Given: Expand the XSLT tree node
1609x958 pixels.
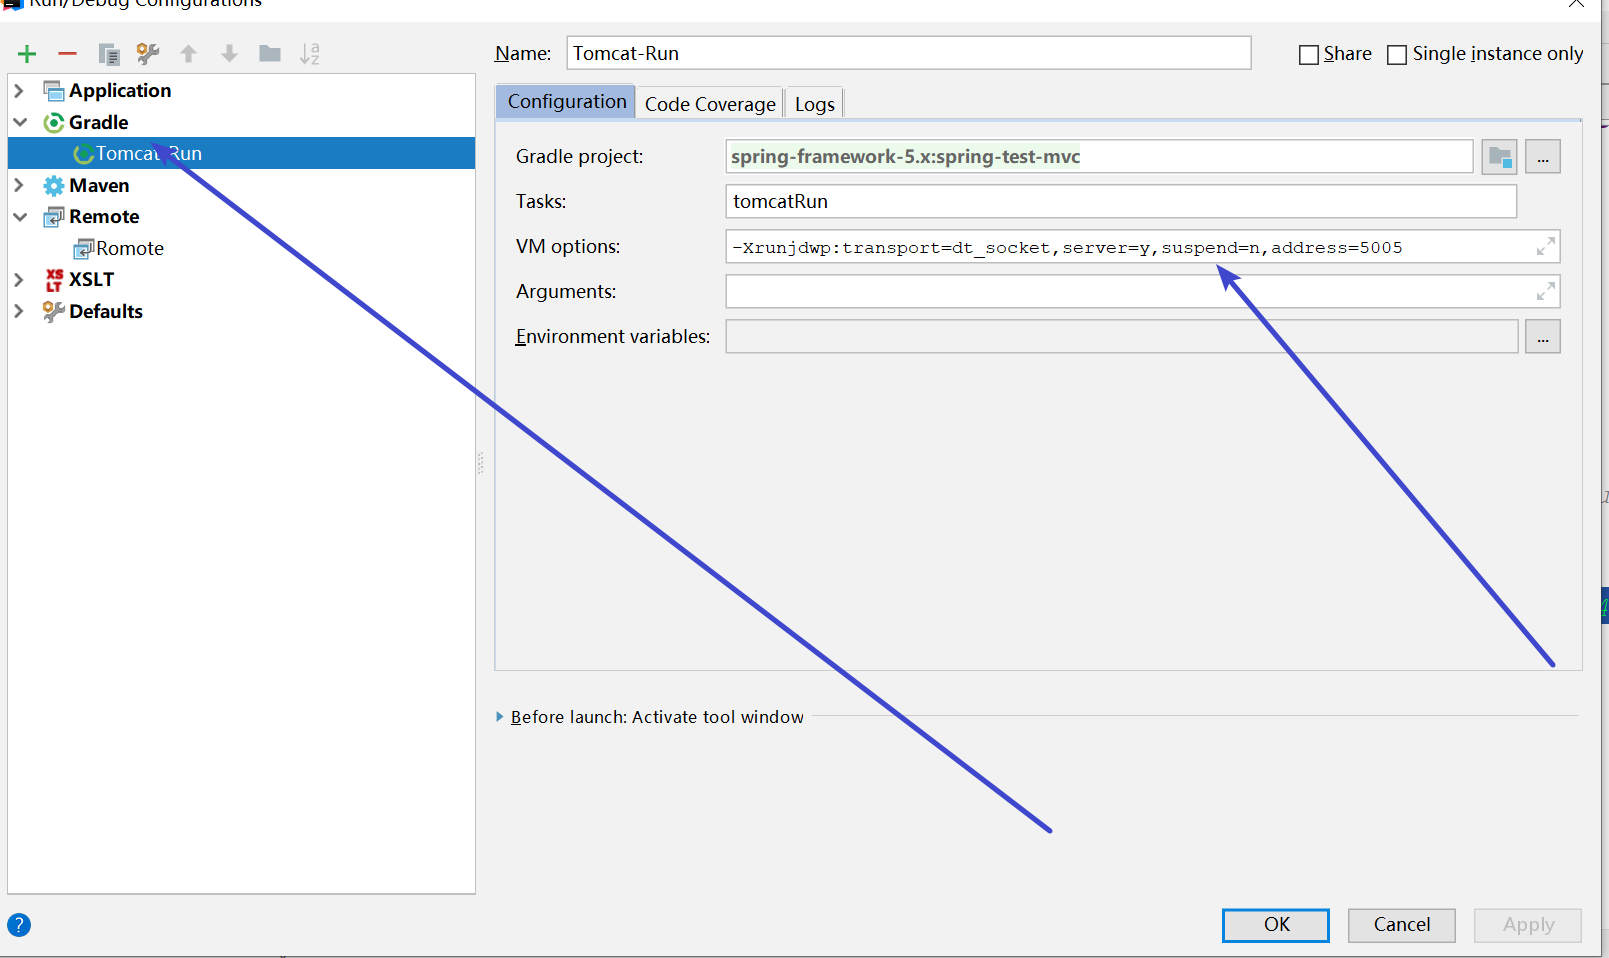Looking at the screenshot, I should pos(19,280).
